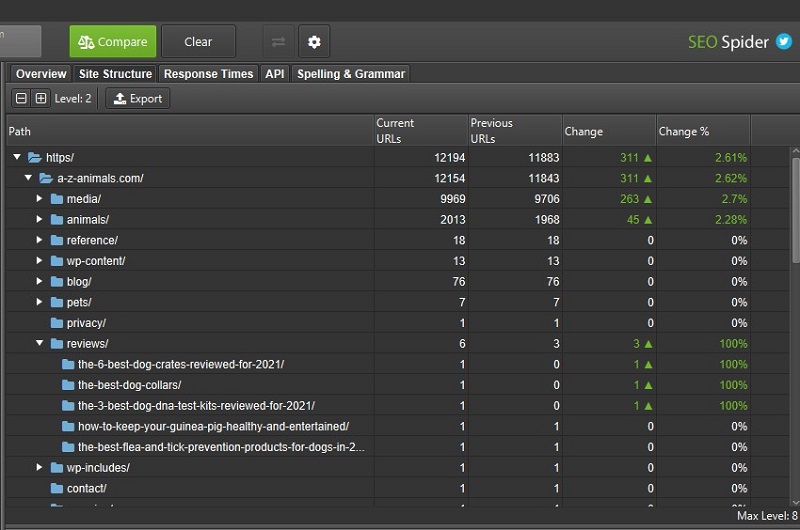Click the Export button

pos(138,98)
